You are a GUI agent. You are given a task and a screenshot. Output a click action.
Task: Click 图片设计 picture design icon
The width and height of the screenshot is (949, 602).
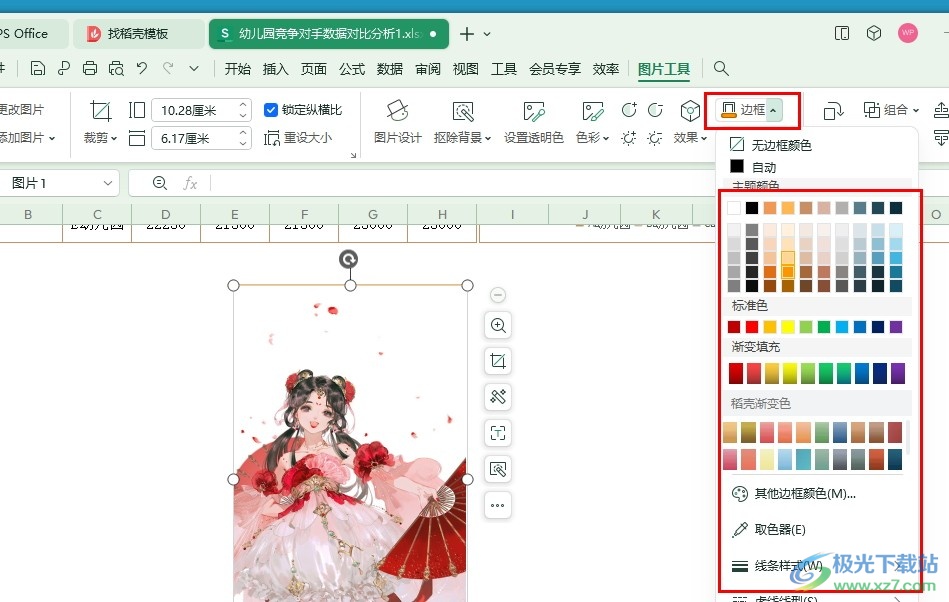coord(397,123)
